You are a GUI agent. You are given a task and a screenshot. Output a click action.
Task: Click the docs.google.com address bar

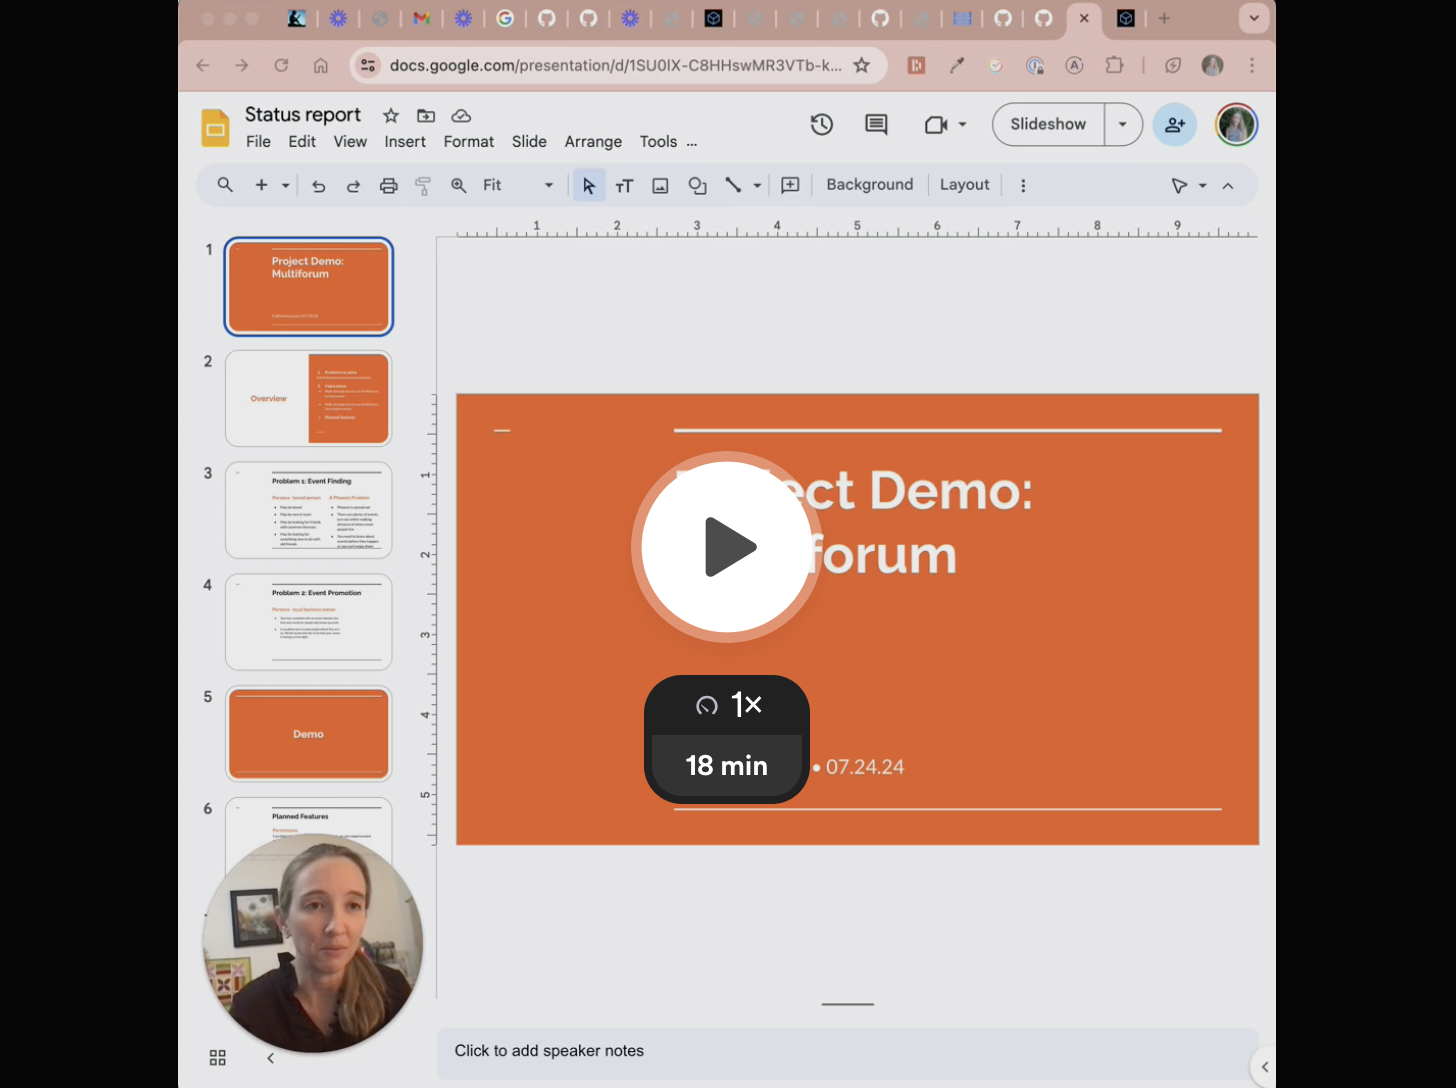tap(615, 65)
